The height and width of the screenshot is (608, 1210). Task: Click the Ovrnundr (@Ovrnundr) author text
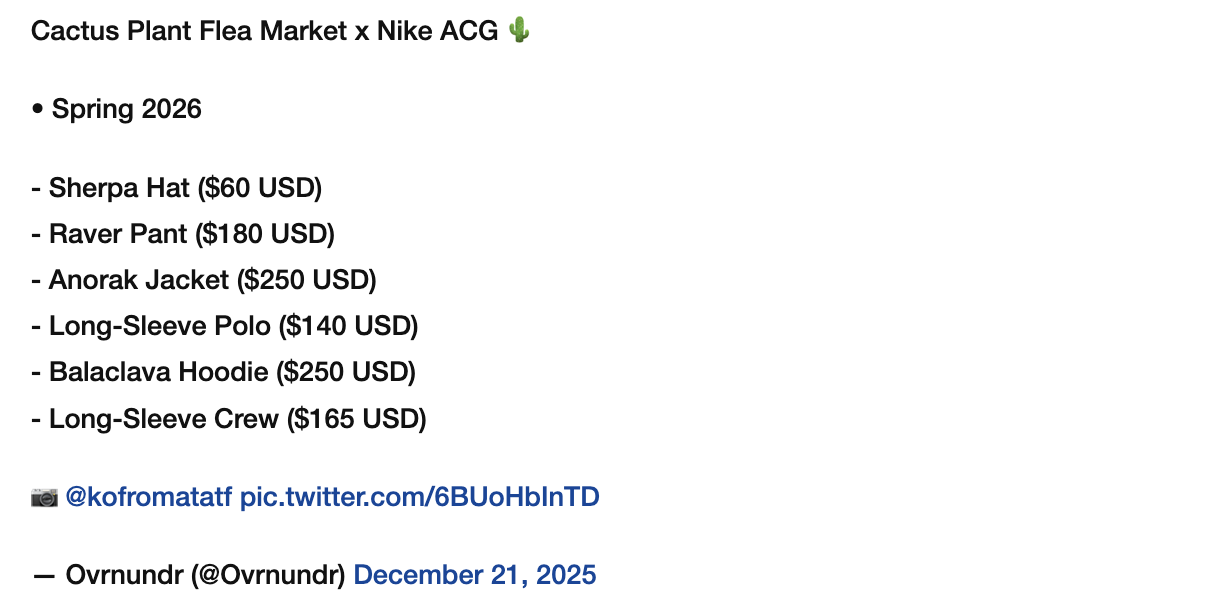point(205,575)
